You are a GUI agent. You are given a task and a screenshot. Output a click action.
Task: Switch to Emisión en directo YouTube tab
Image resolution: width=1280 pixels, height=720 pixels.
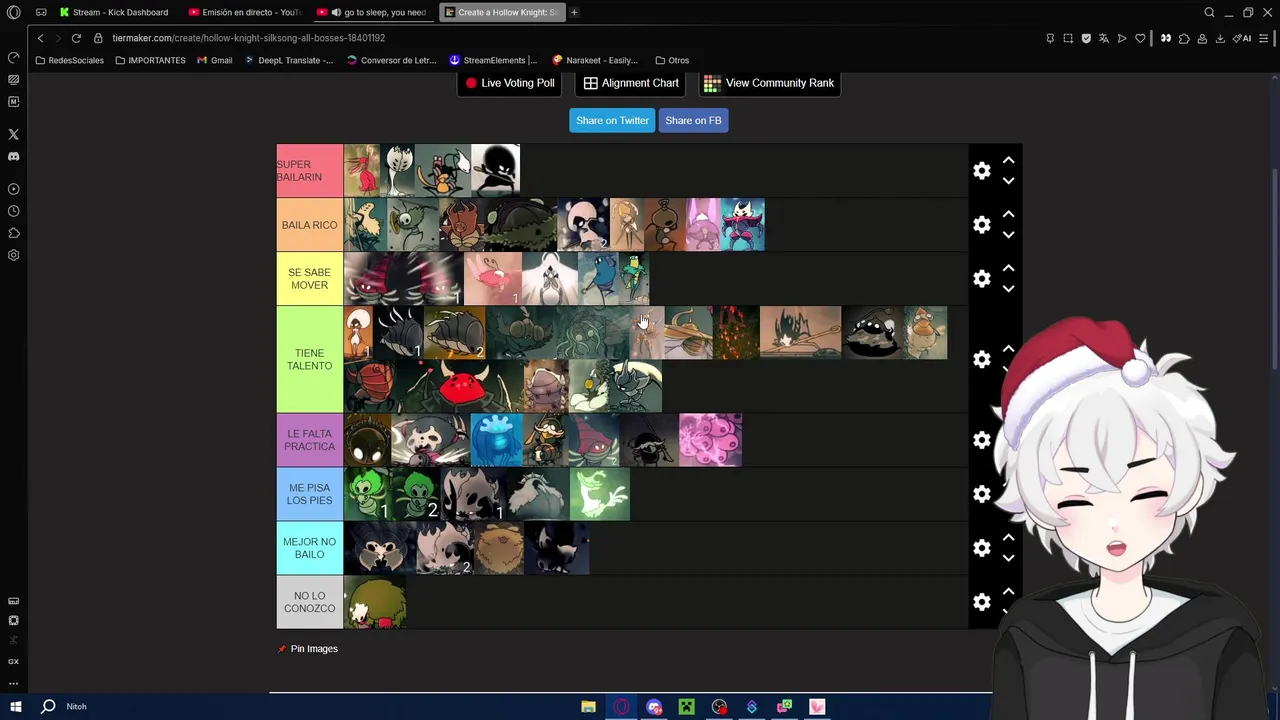coord(245,12)
